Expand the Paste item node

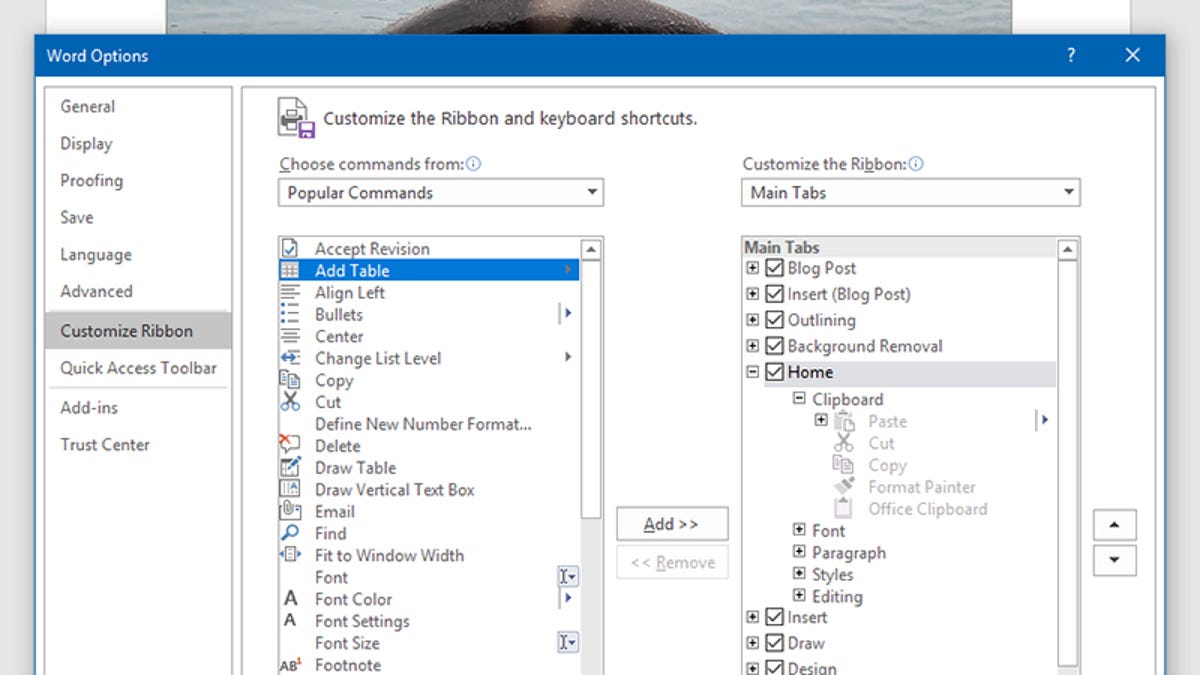pos(821,420)
